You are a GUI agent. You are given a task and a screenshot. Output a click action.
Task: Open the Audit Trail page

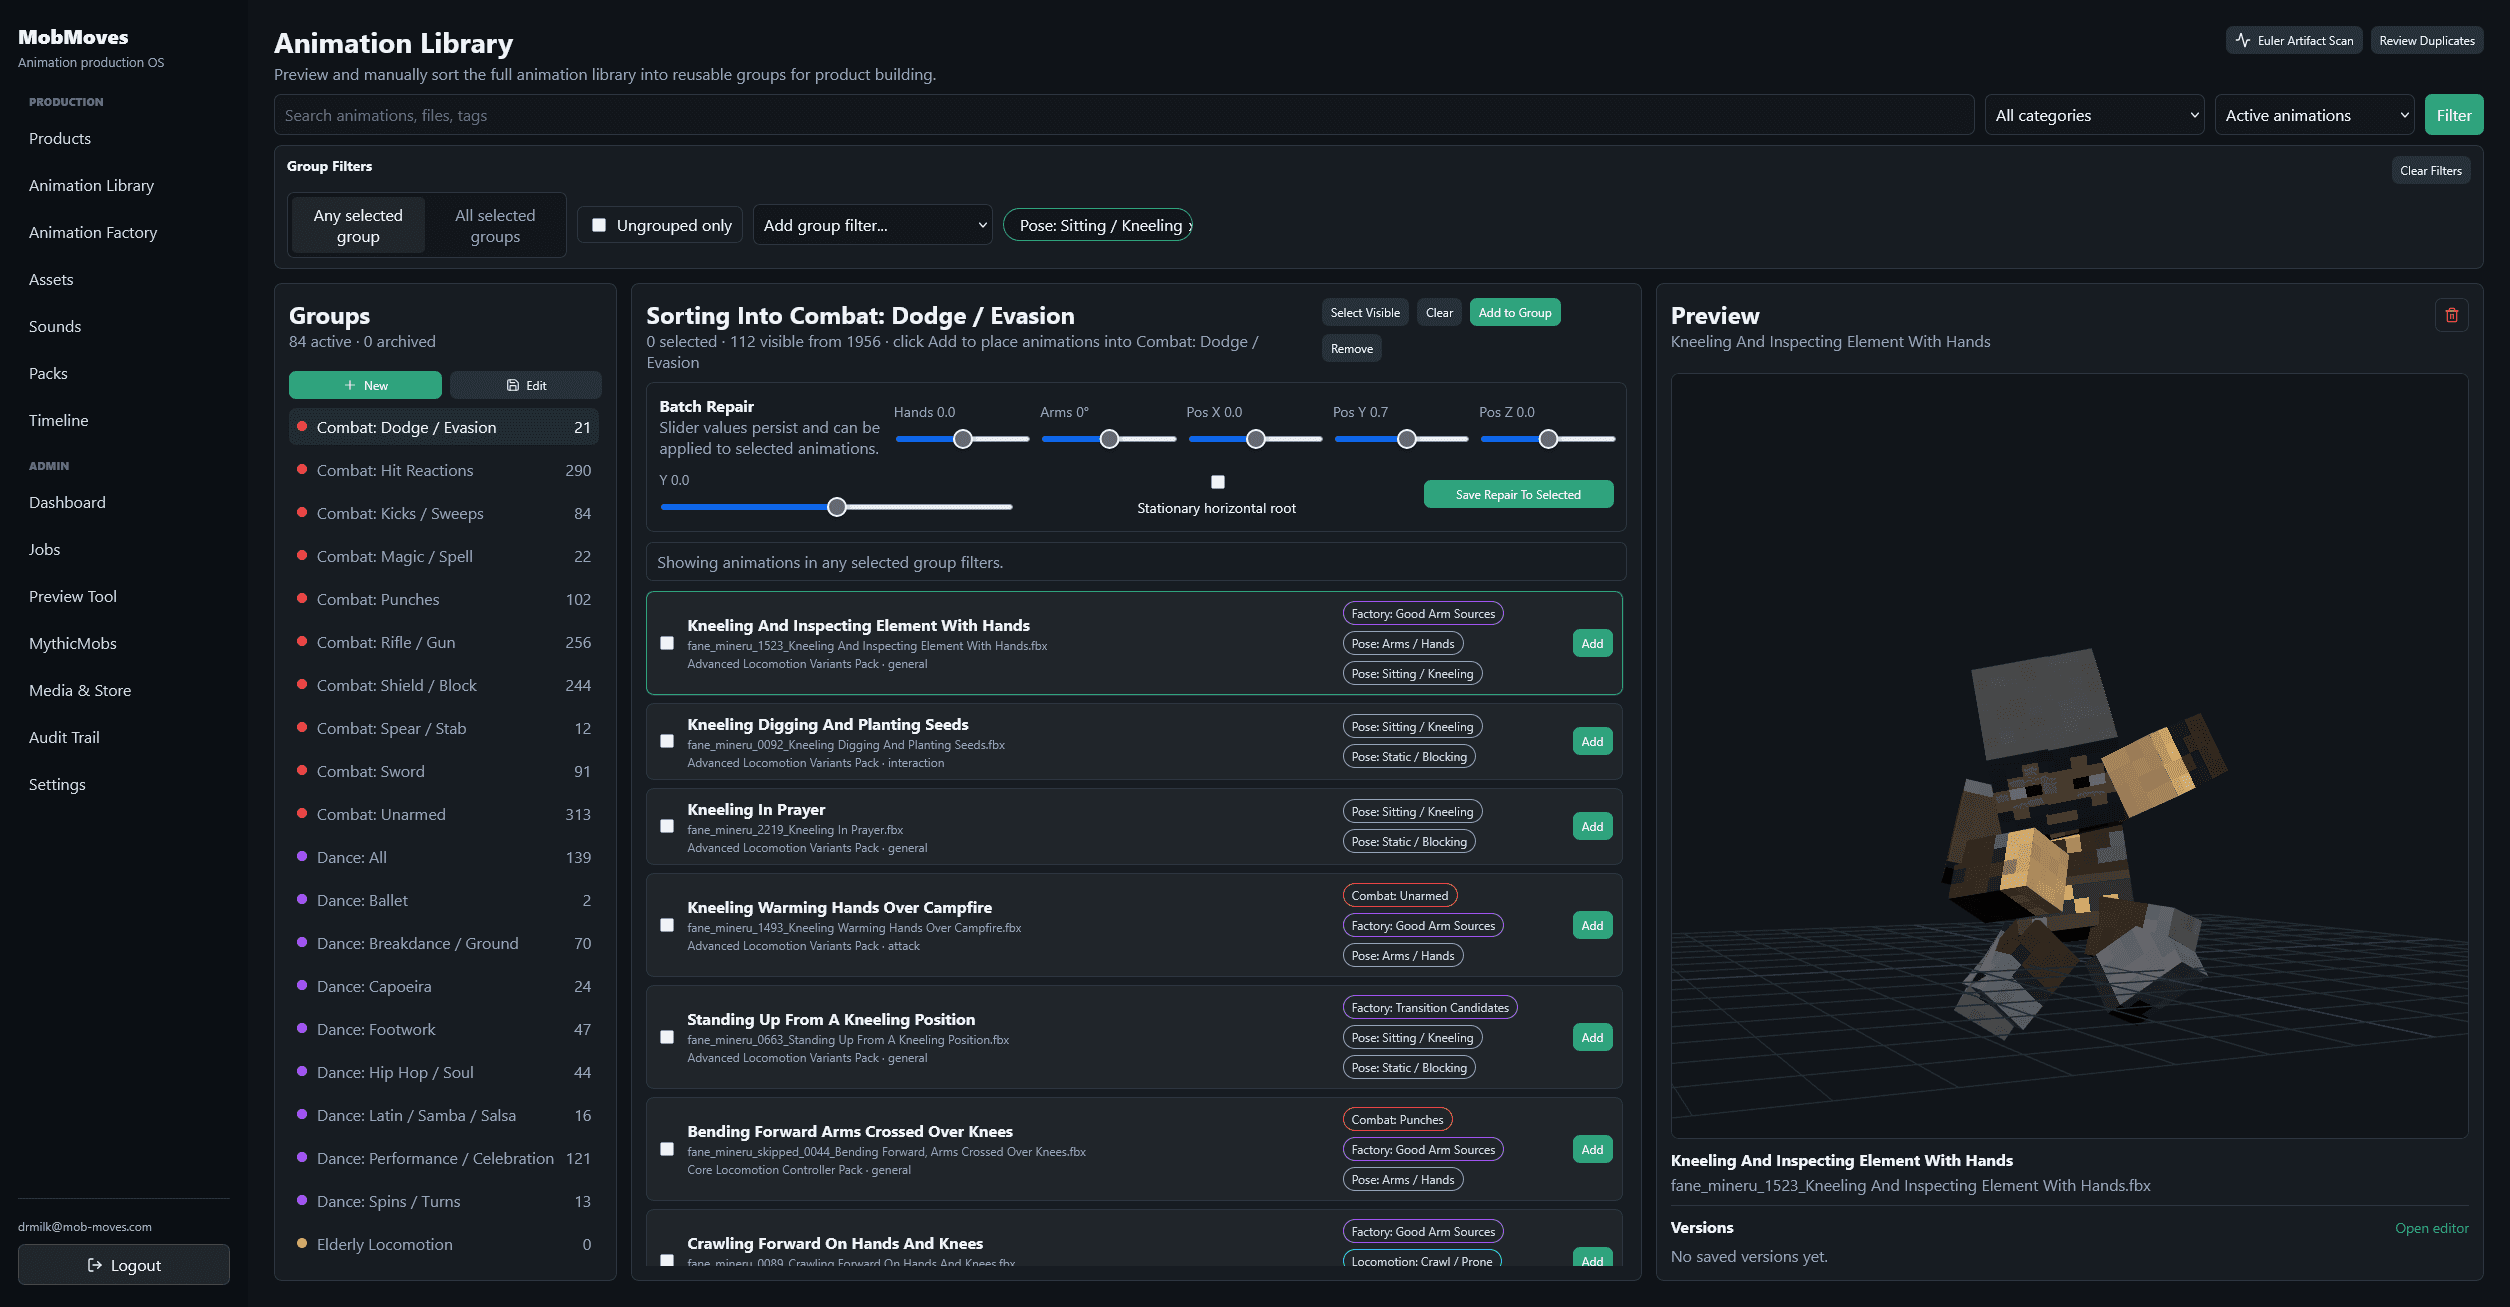coord(64,737)
